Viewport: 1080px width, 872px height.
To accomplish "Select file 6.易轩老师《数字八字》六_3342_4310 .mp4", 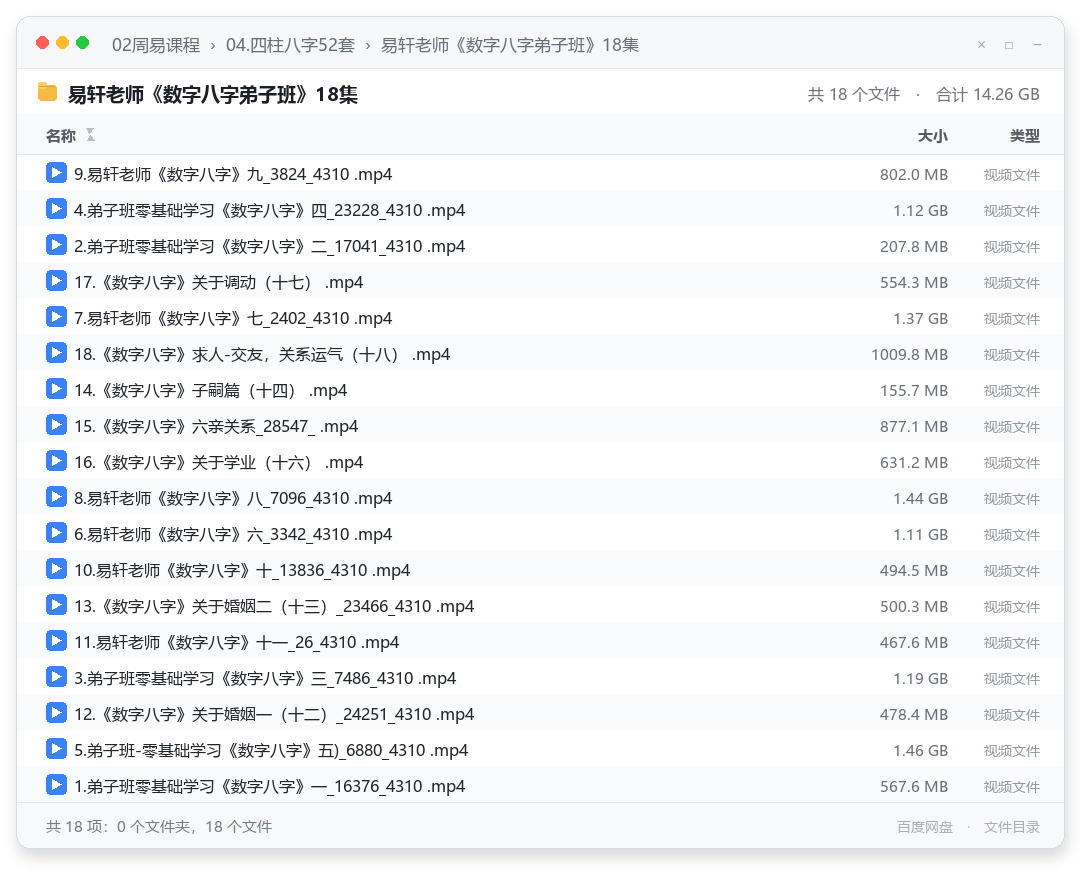I will point(540,534).
